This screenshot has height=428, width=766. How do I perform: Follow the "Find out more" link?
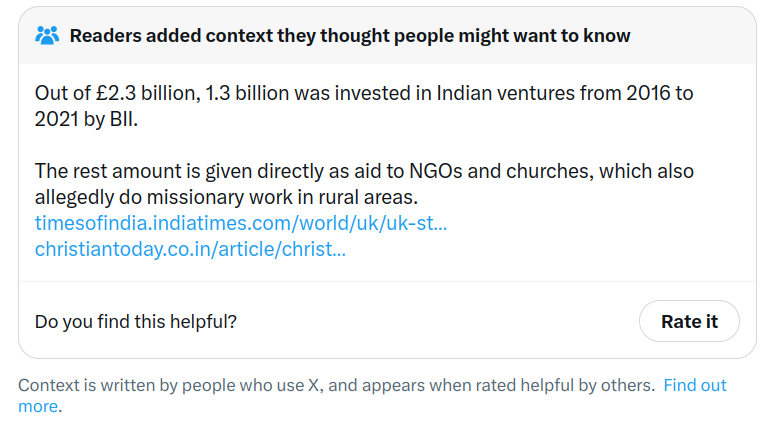point(694,385)
